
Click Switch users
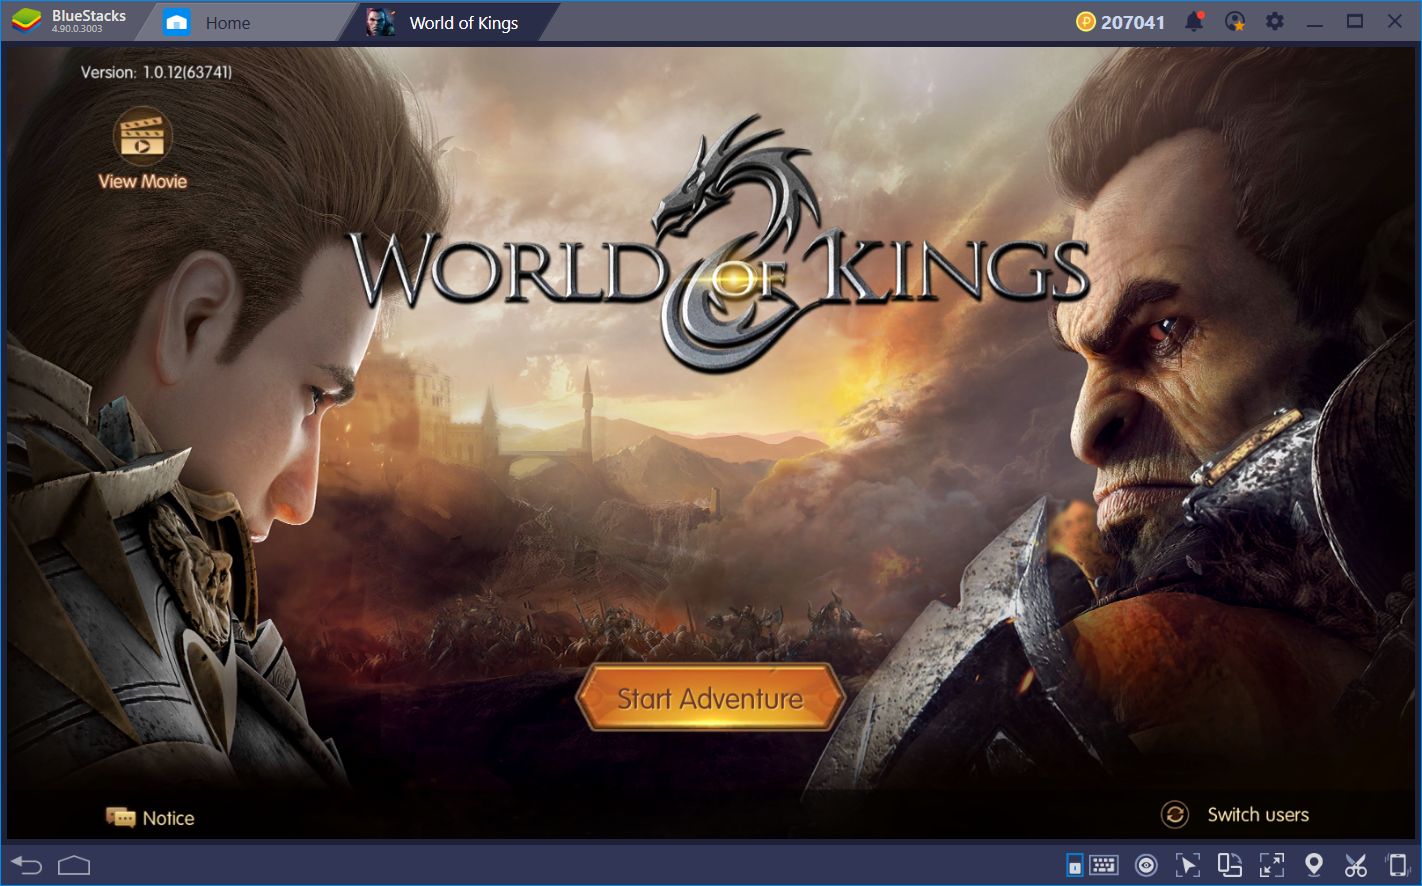1235,815
